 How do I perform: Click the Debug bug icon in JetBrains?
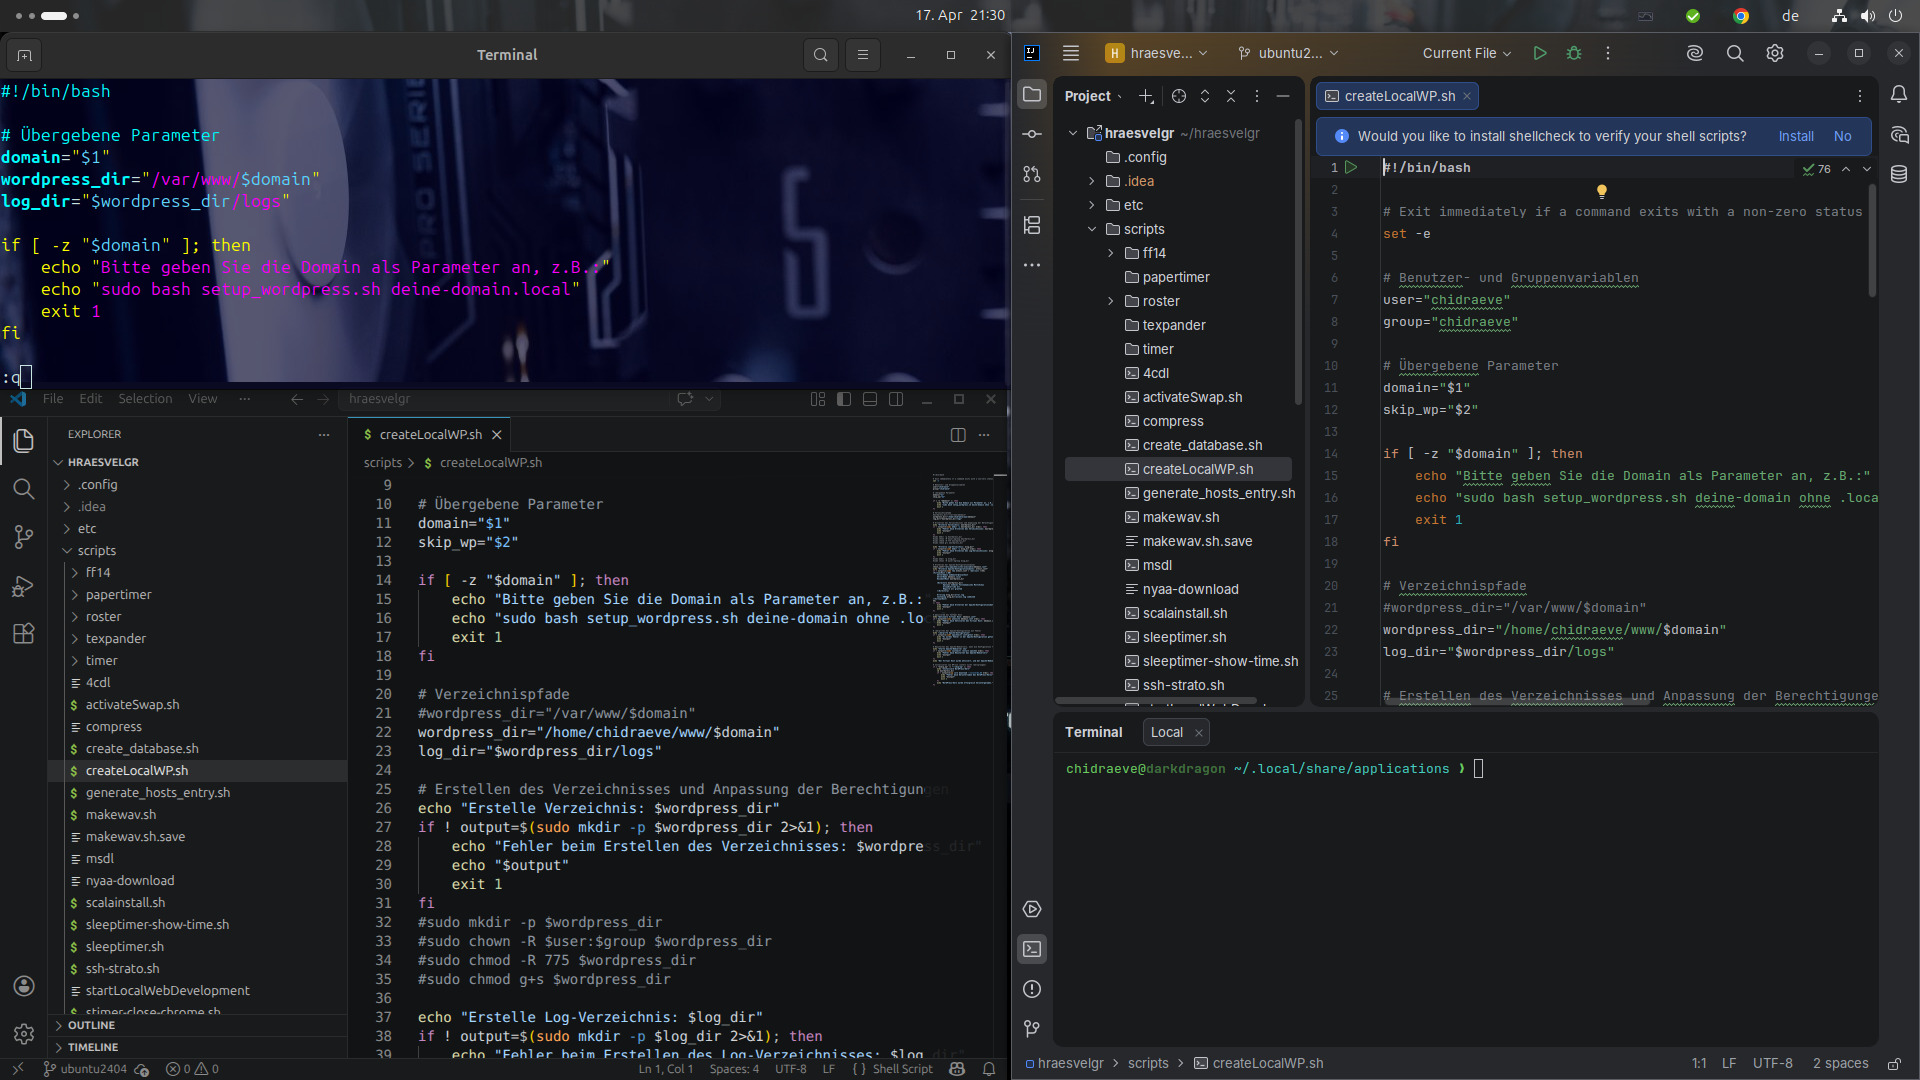click(x=1574, y=54)
